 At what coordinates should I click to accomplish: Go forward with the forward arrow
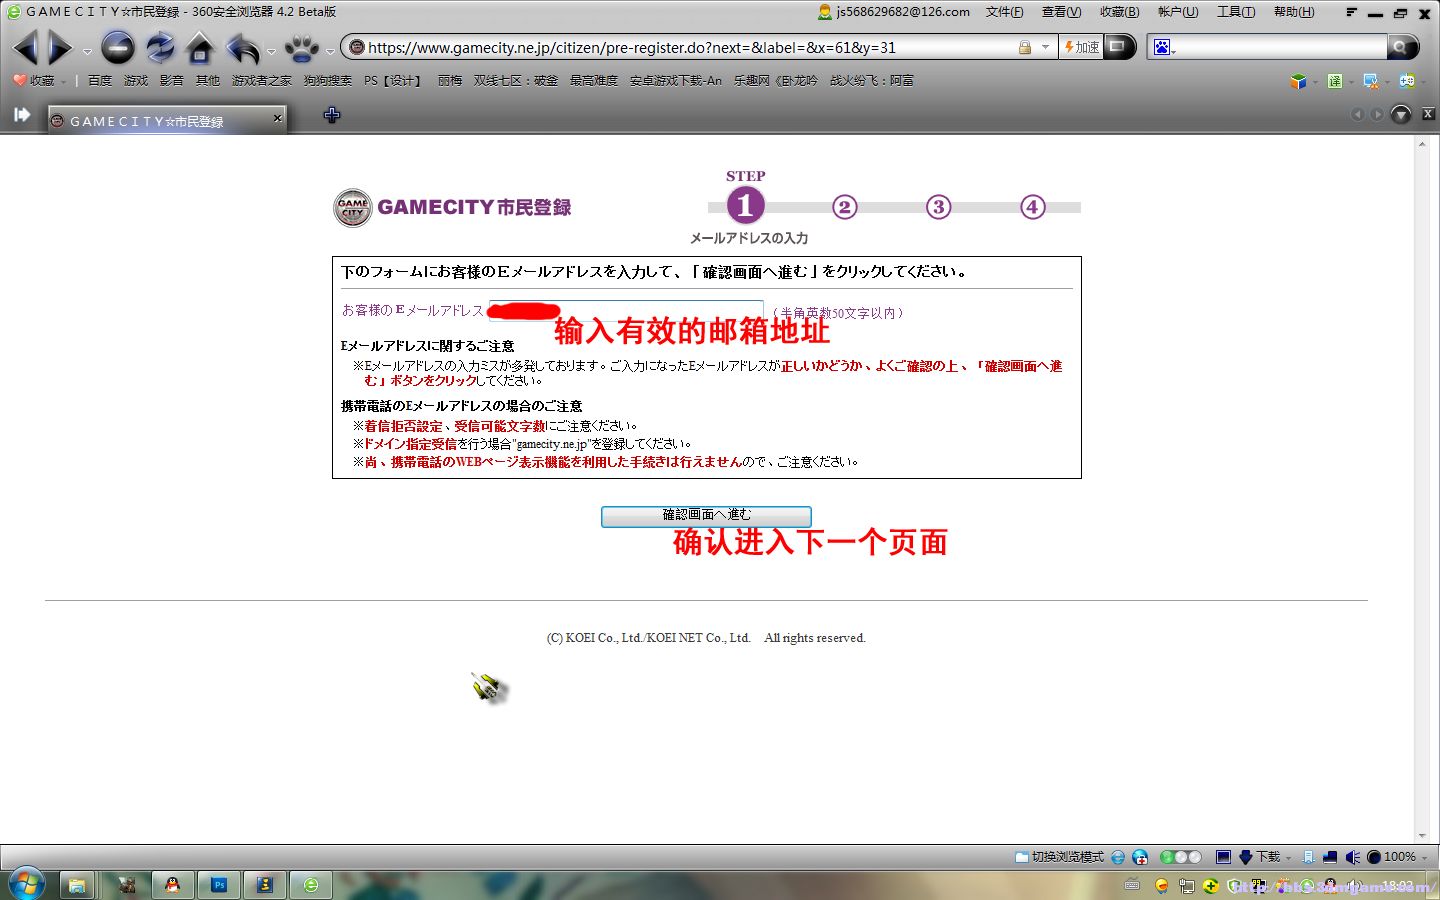coord(60,47)
